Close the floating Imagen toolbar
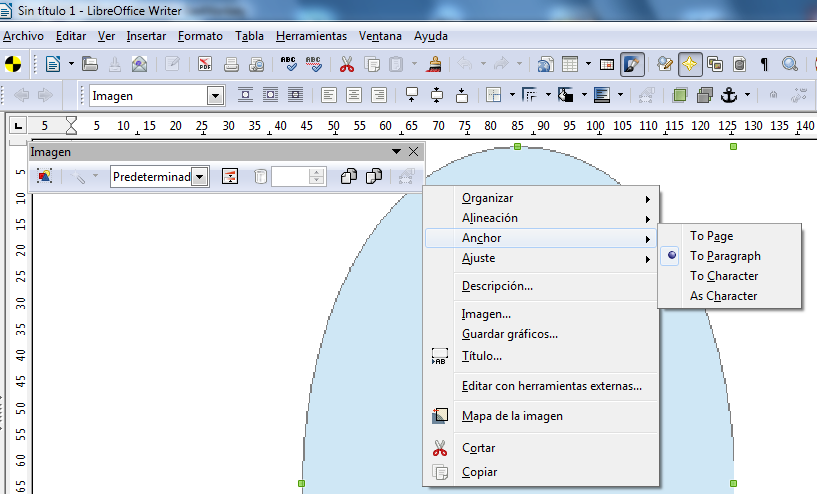817x494 pixels. [414, 152]
